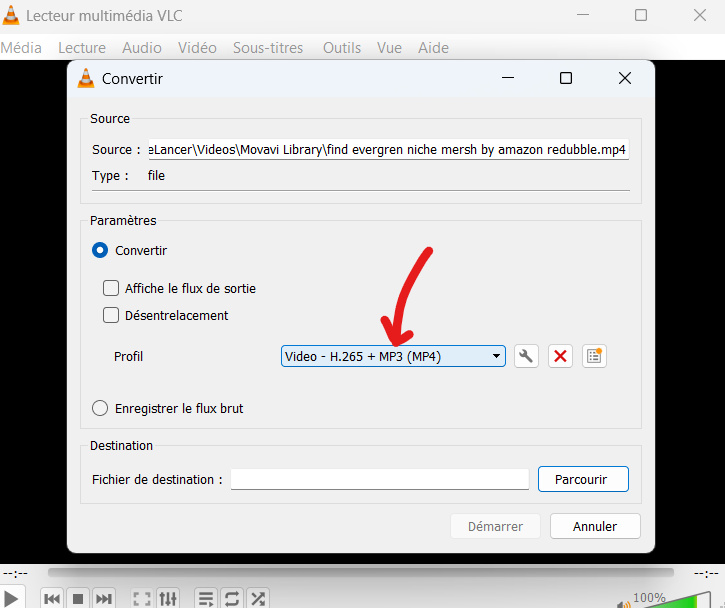Viewport: 725px width, 608px height.
Task: Create a new profile icon button
Action: [594, 356]
